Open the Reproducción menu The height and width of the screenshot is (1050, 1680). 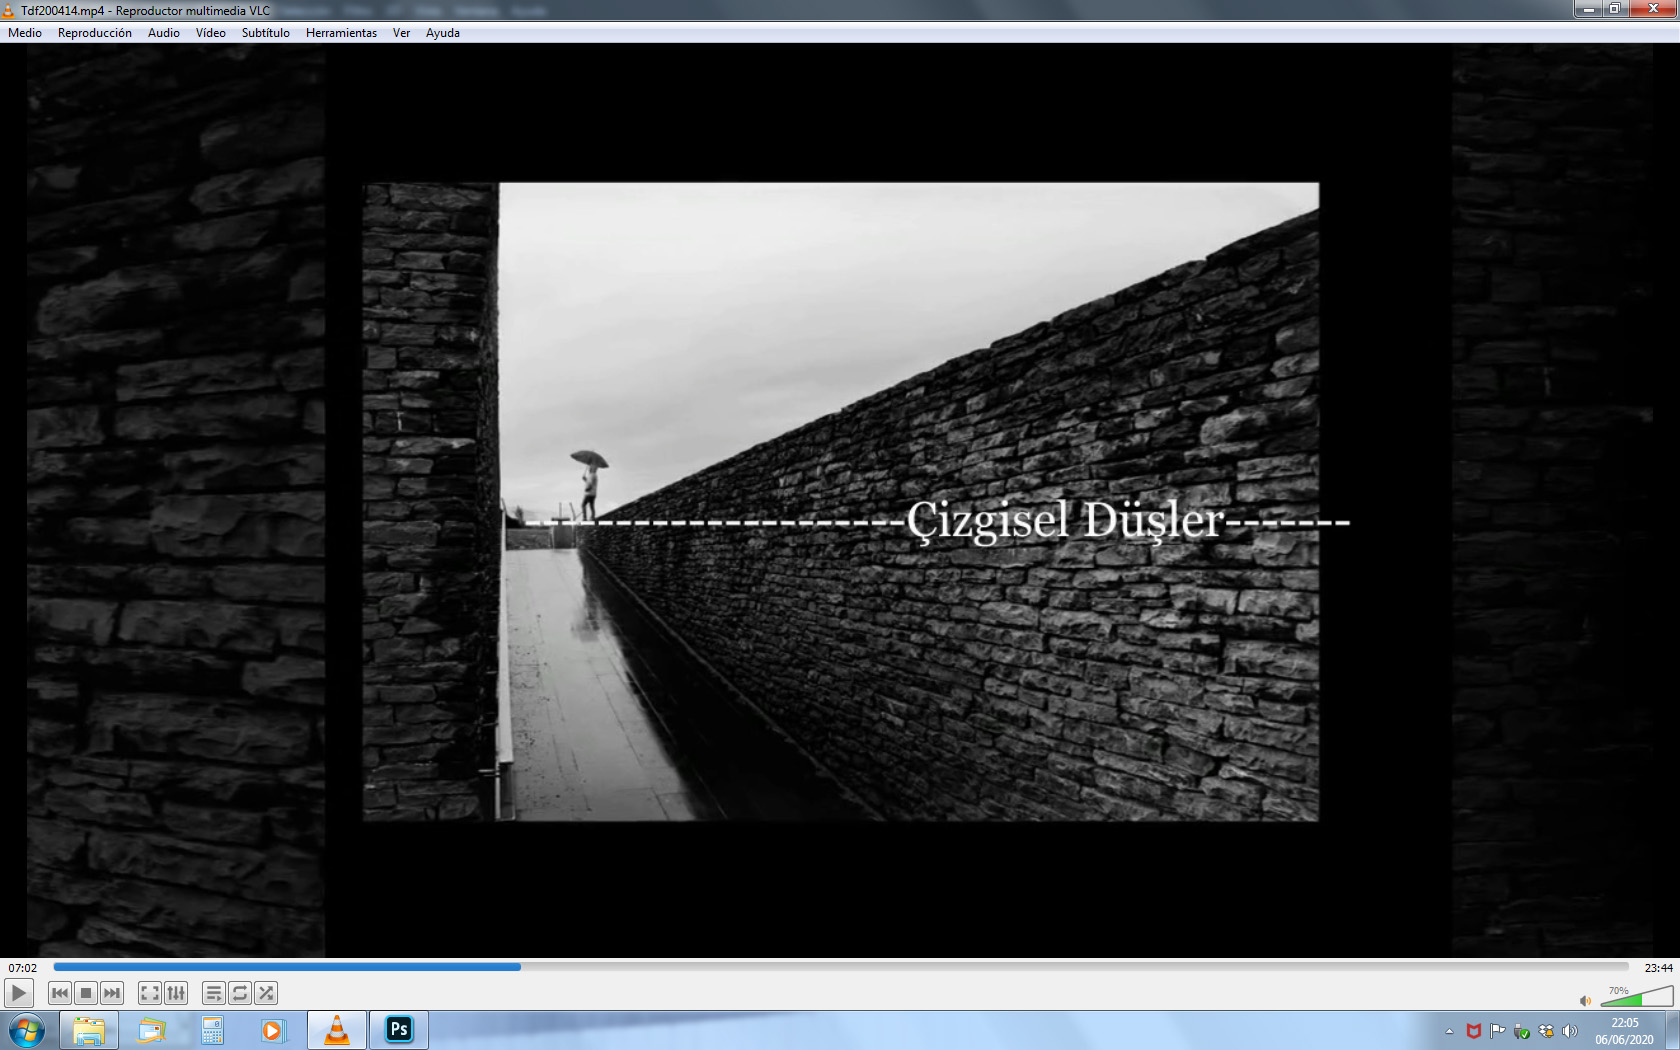[95, 33]
